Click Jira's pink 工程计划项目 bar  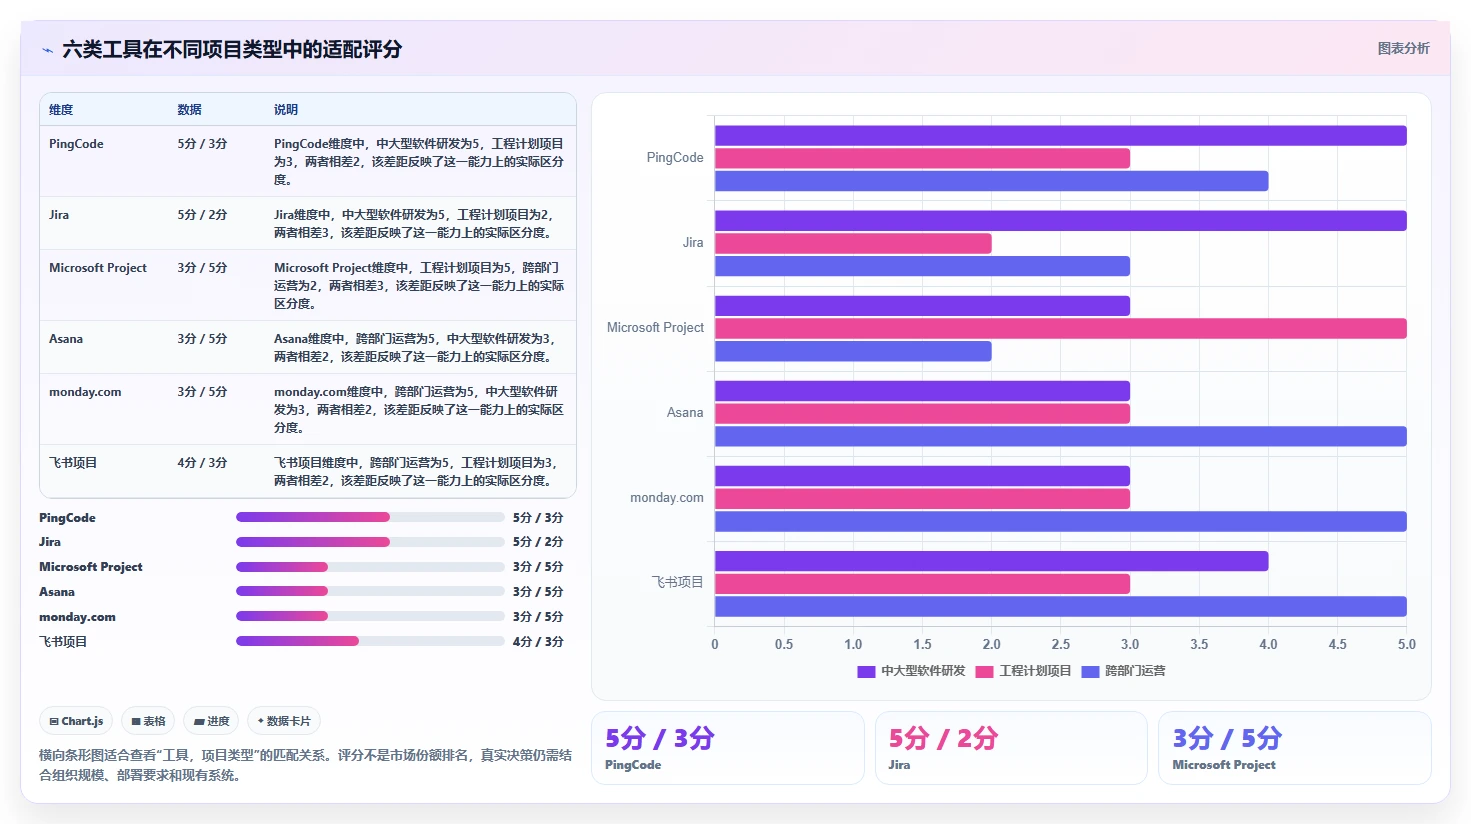pyautogui.click(x=853, y=244)
